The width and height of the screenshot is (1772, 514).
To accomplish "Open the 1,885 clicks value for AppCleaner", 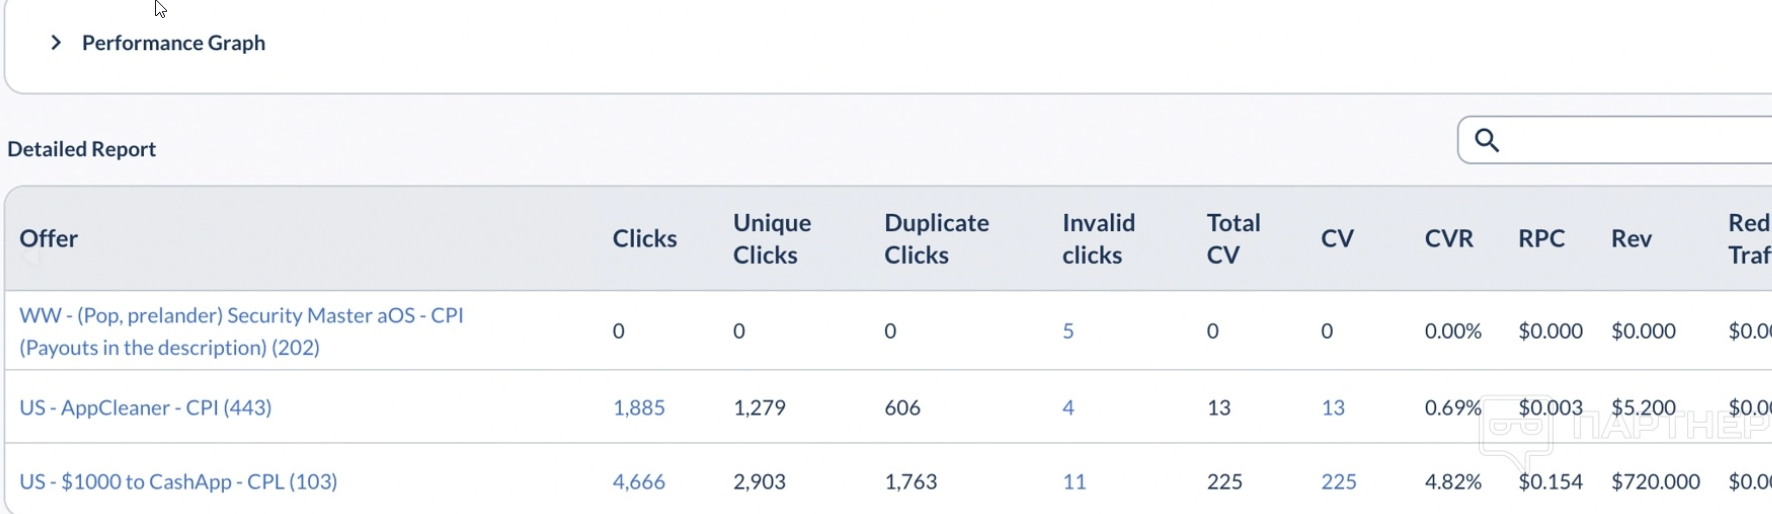I will (638, 408).
